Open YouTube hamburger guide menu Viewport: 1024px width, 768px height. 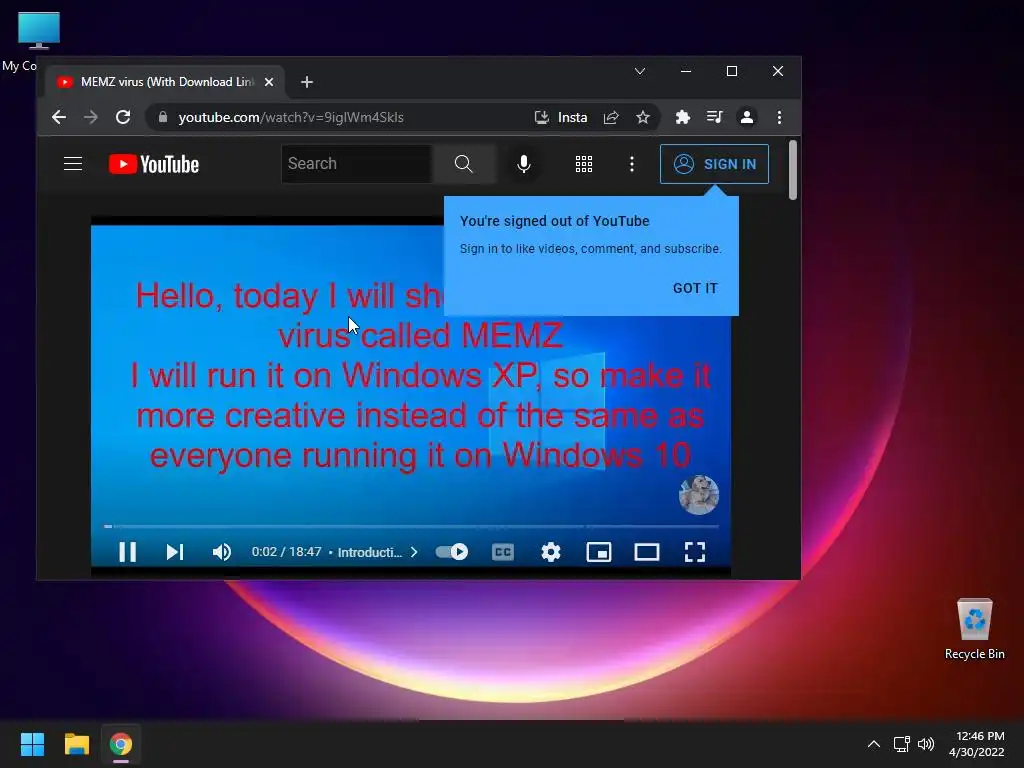point(73,164)
